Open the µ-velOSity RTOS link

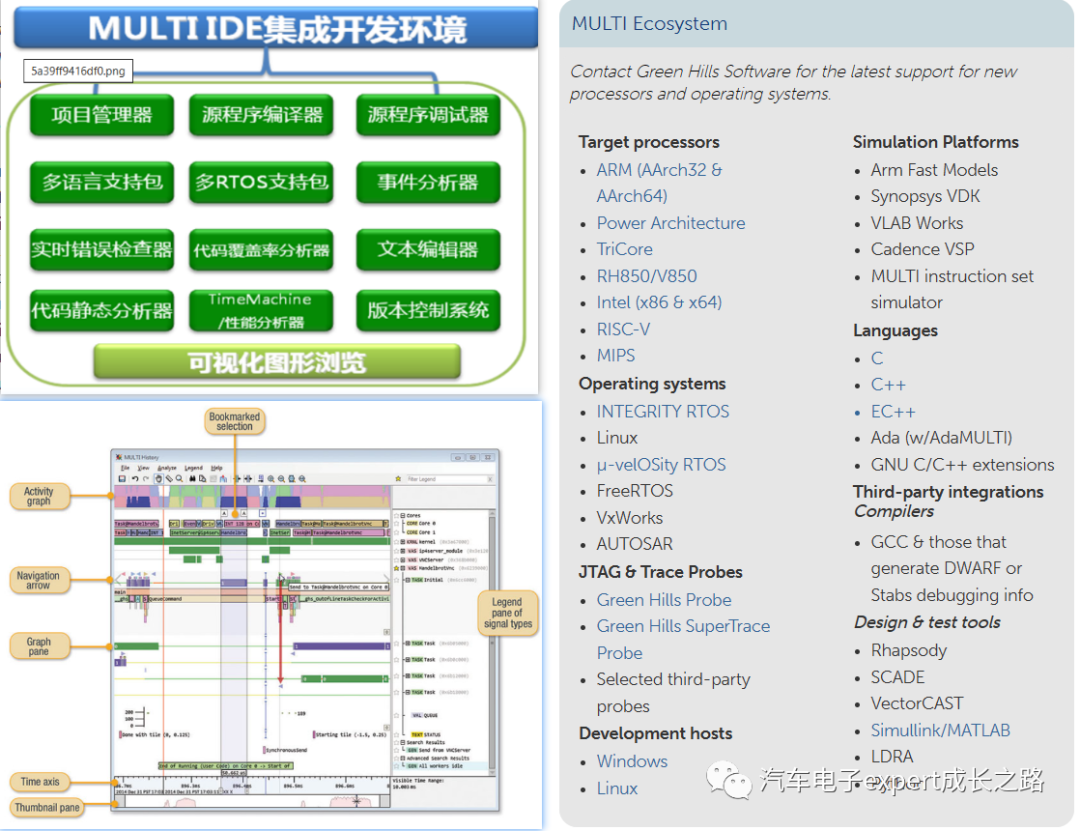(661, 464)
